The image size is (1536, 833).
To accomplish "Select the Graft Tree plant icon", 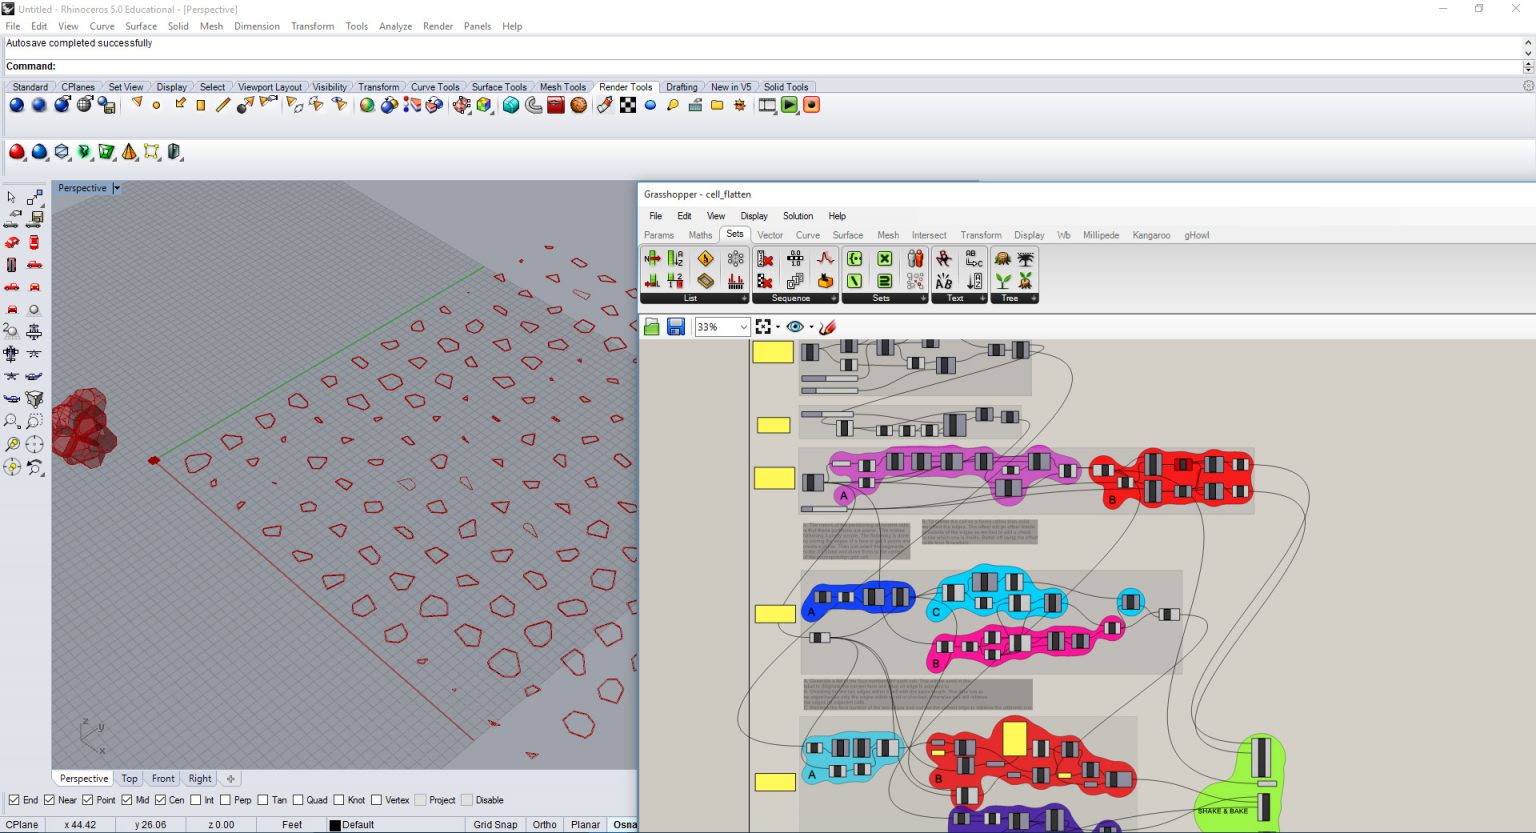I will point(1003,281).
